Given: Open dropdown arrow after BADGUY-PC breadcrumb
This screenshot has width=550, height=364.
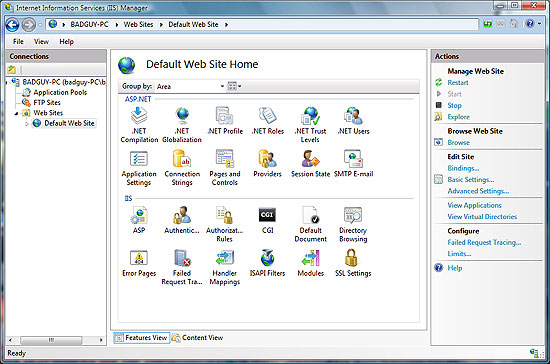Looking at the screenshot, I should (116, 25).
